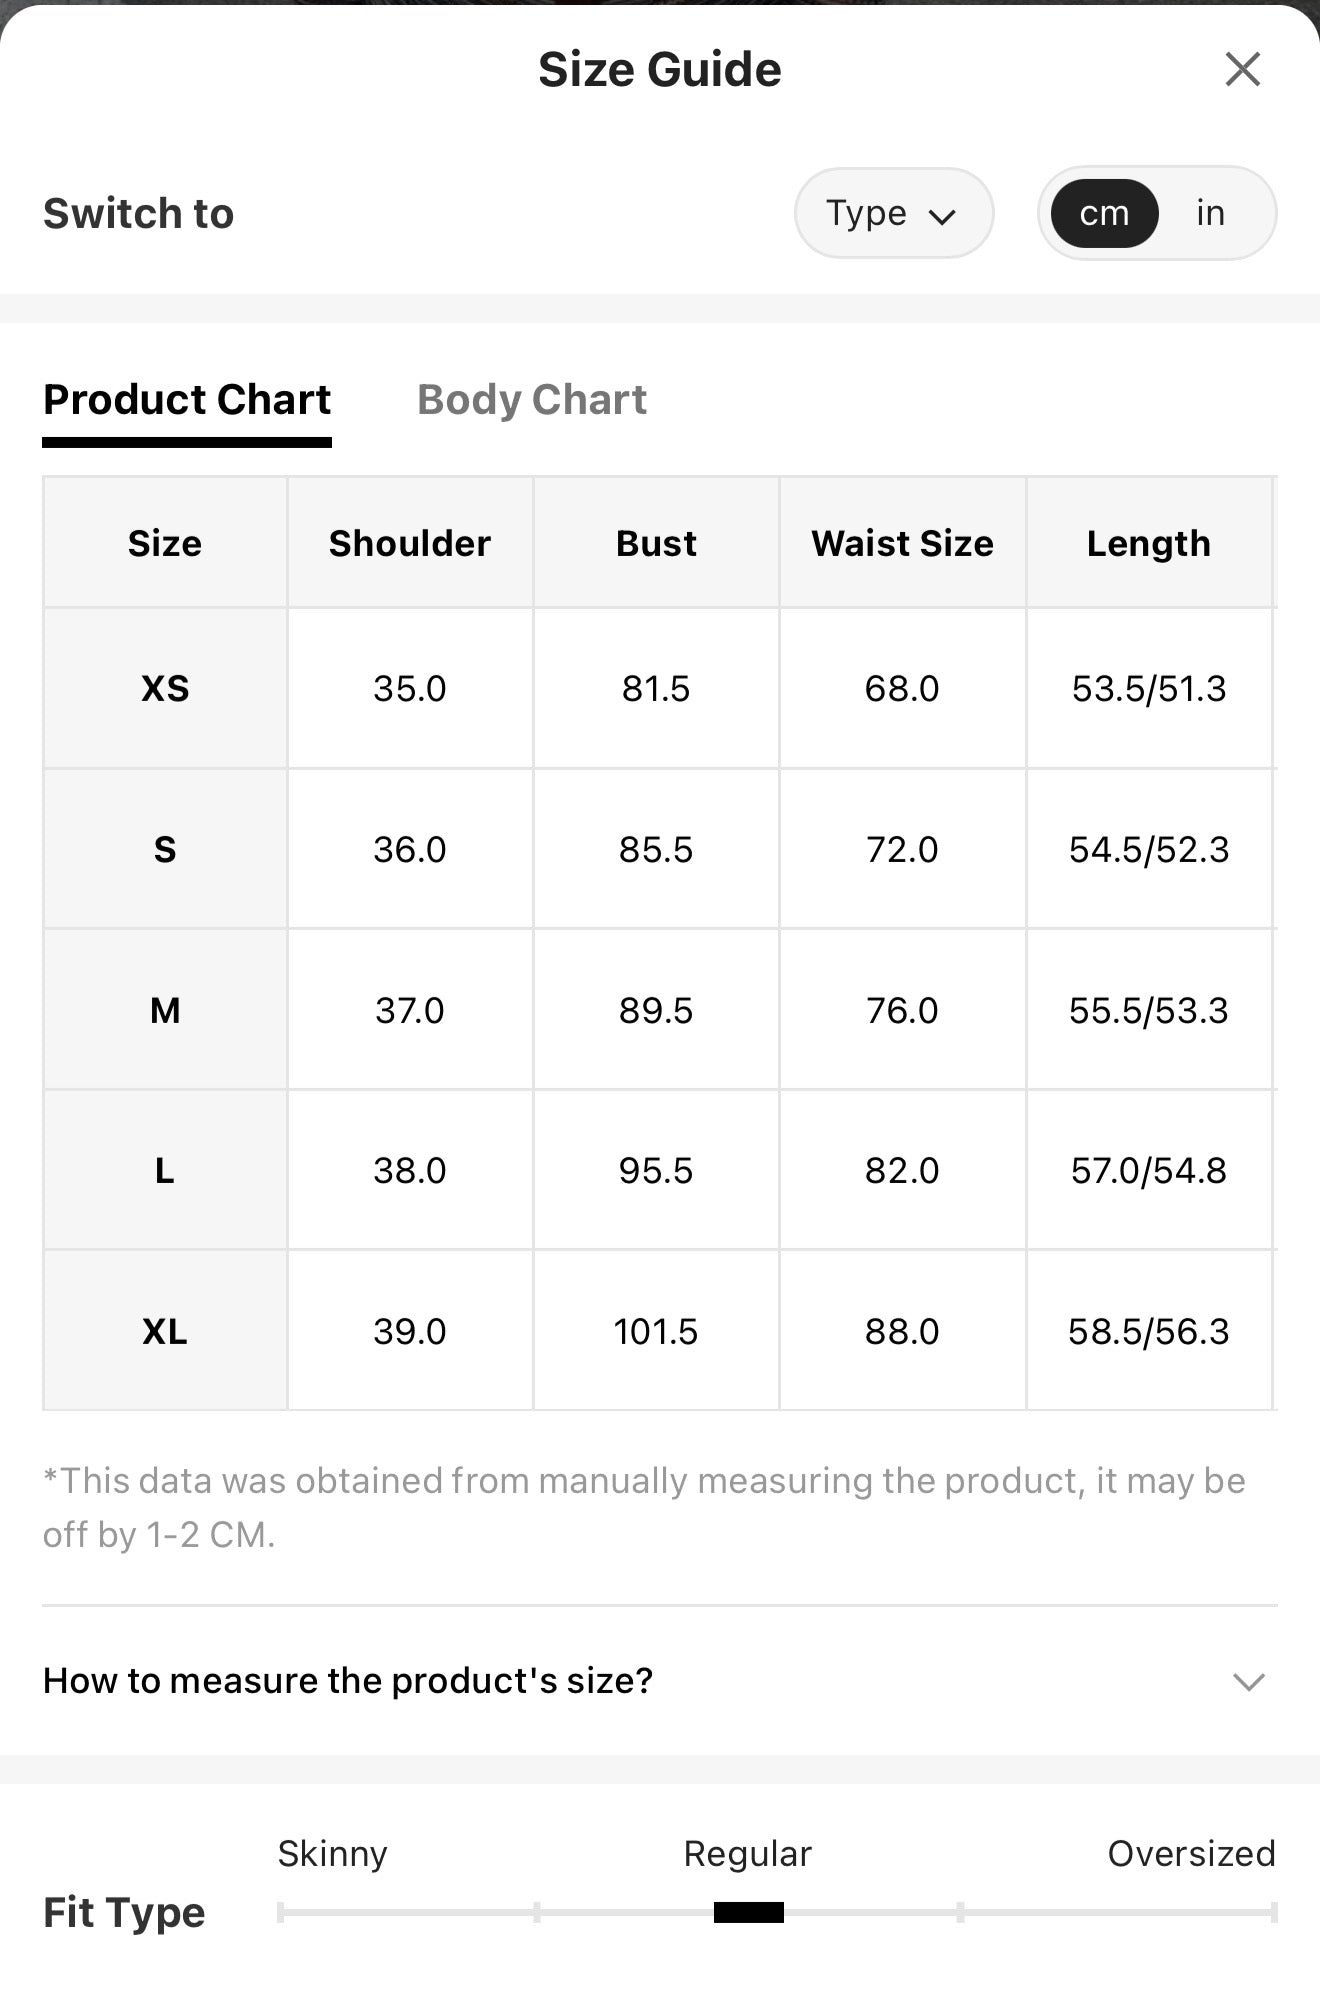Select the XS size row header
Image resolution: width=1320 pixels, height=2013 pixels.
pyautogui.click(x=165, y=688)
